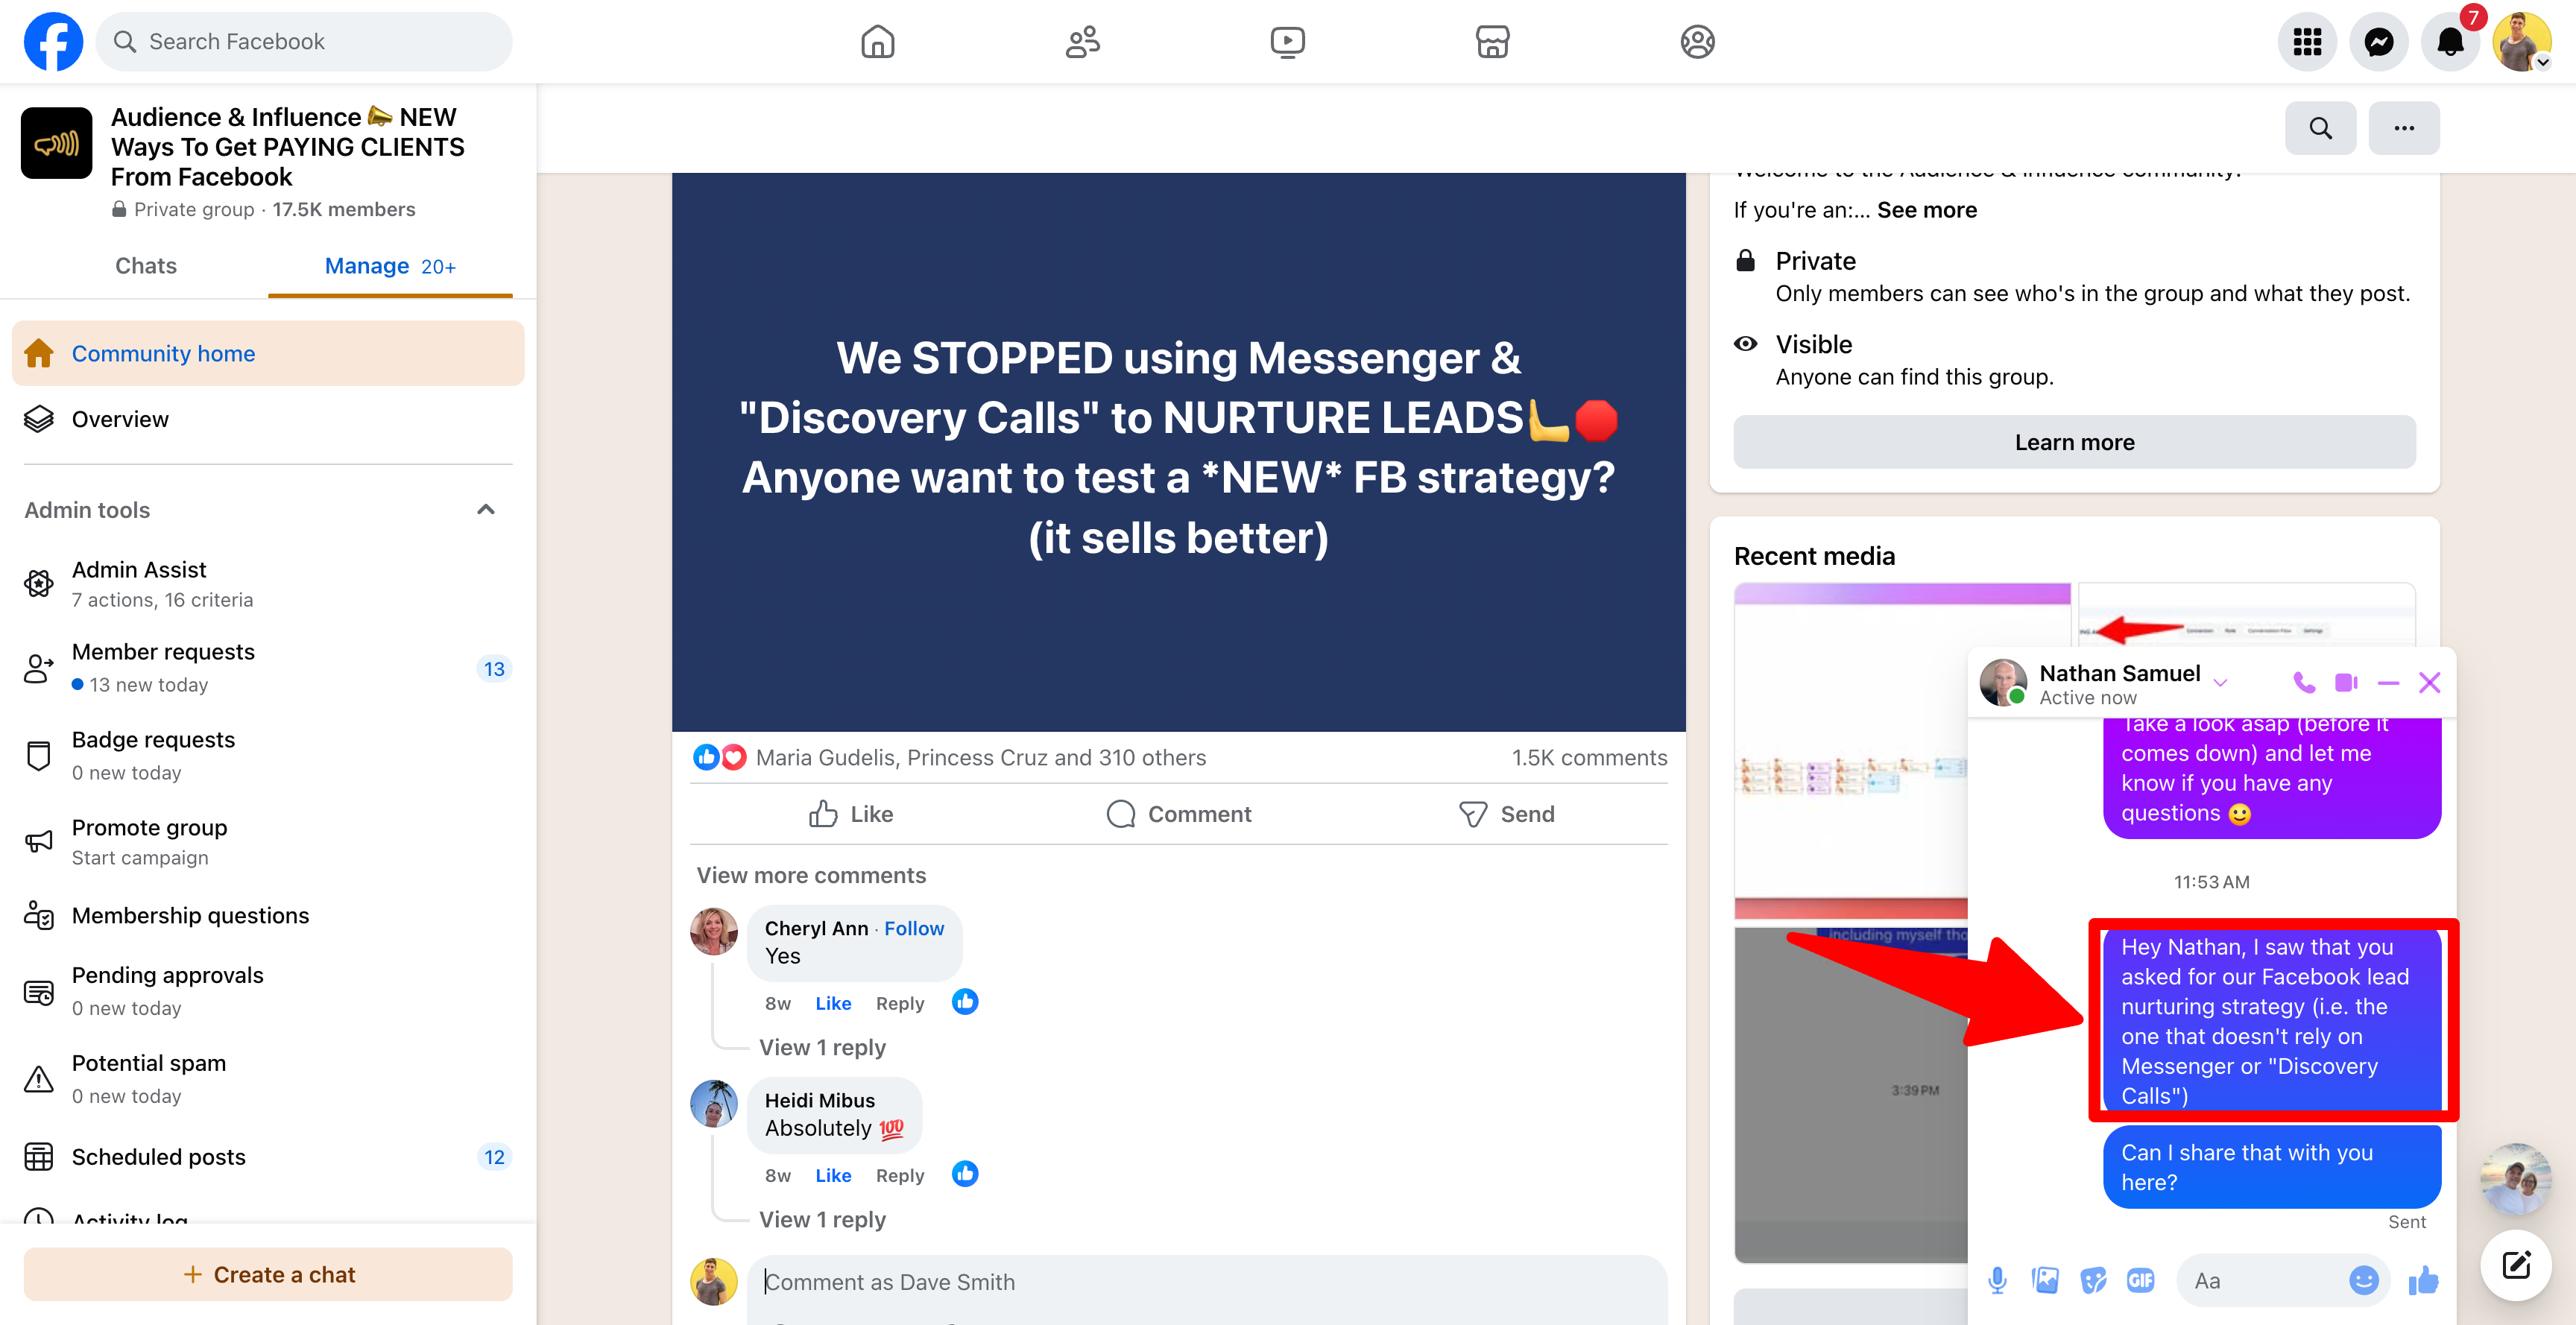Viewport: 2576px width, 1325px height.
Task: Open Nathan Samuel chat options chevron
Action: pyautogui.click(x=2220, y=684)
